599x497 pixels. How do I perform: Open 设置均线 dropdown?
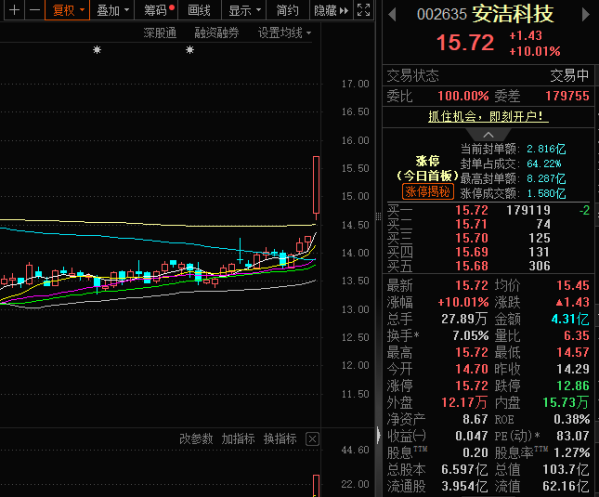coord(285,33)
